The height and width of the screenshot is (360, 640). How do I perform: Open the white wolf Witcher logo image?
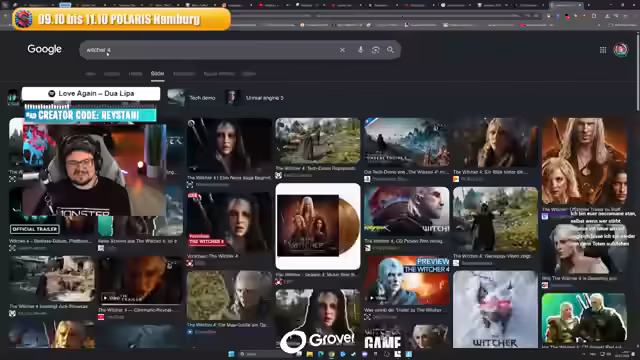(x=495, y=309)
